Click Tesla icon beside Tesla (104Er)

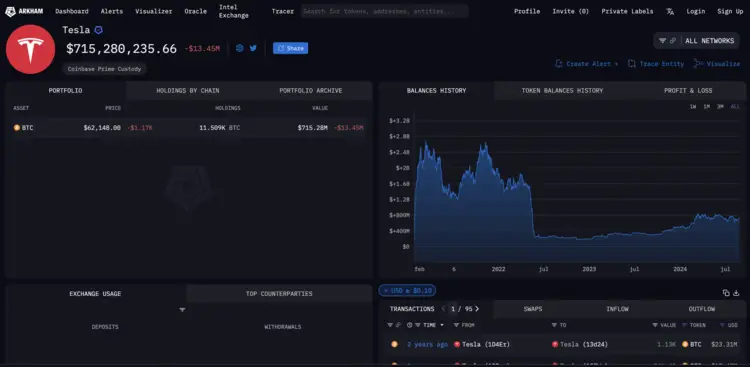(457, 344)
